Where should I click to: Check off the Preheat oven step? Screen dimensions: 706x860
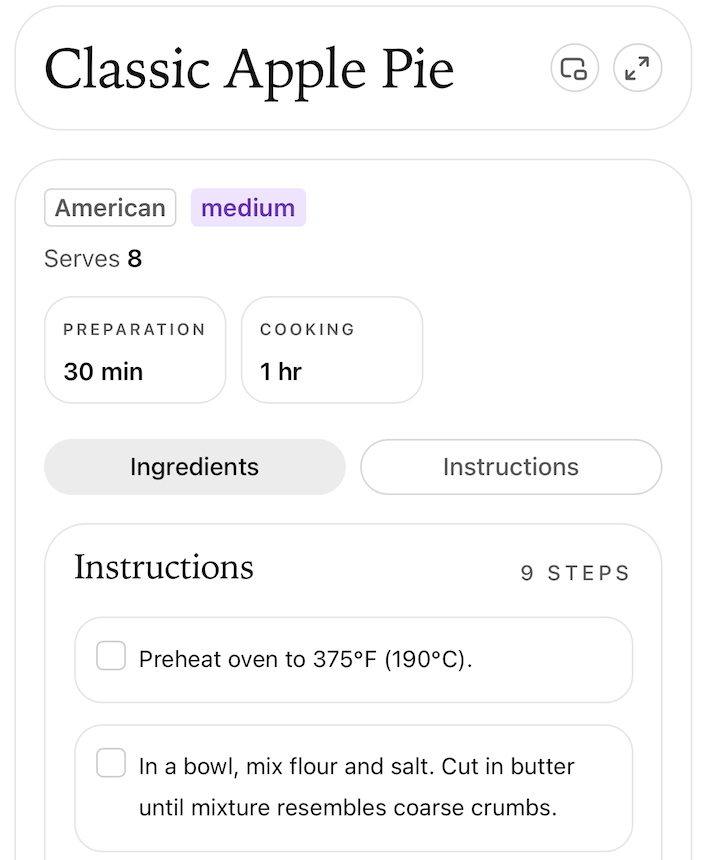[x=111, y=657]
